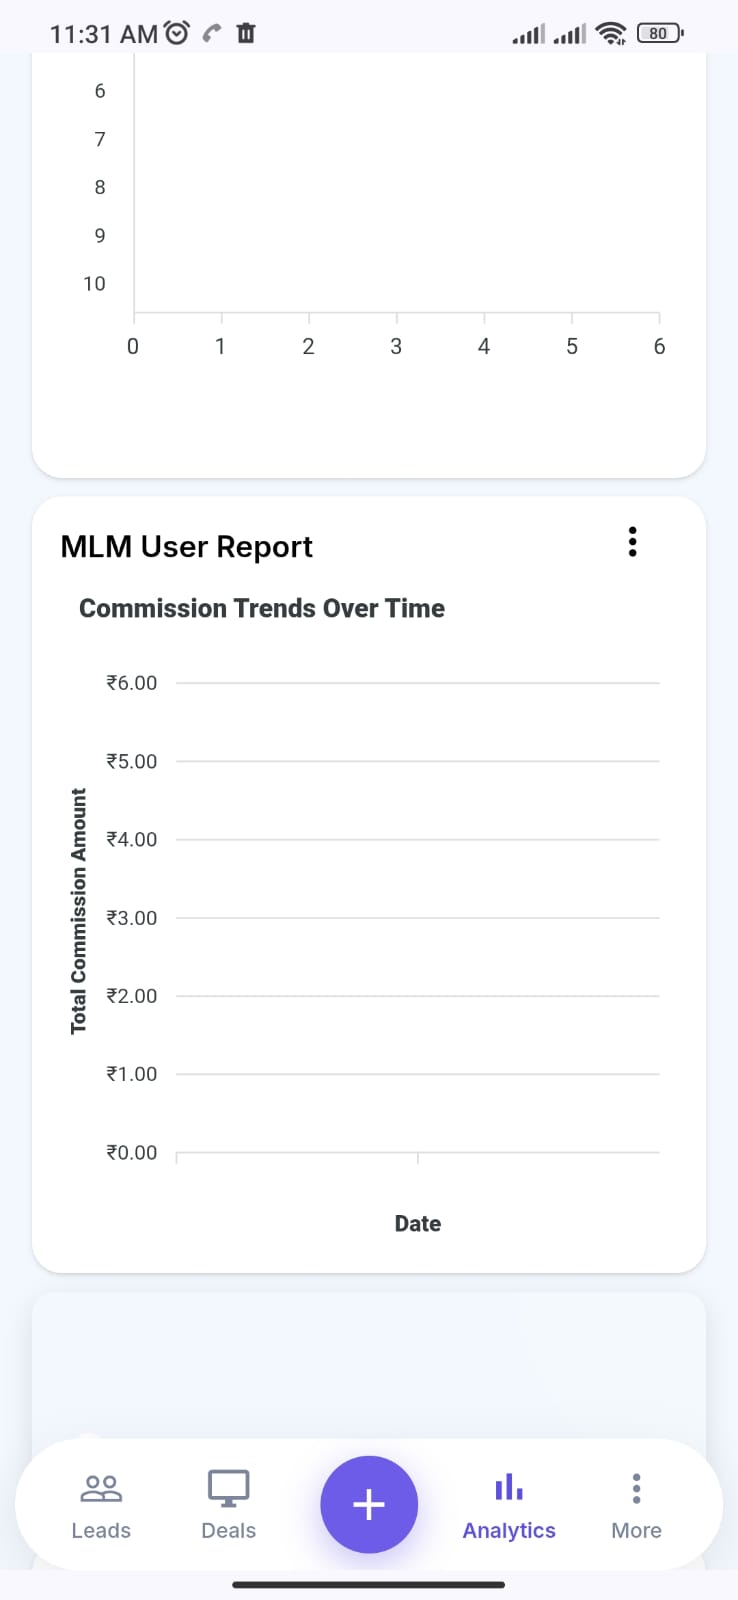Open the Deals monitor icon

point(228,1488)
